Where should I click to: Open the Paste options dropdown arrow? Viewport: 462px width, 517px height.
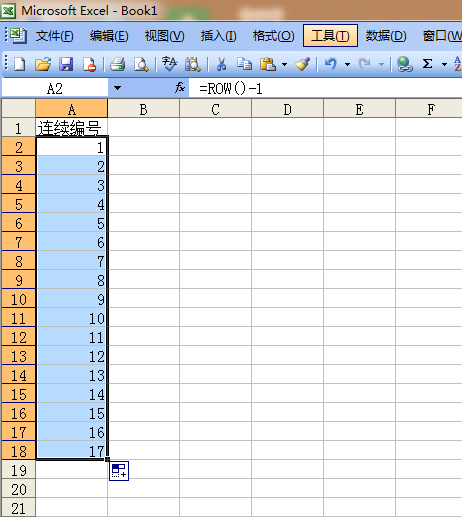284,64
